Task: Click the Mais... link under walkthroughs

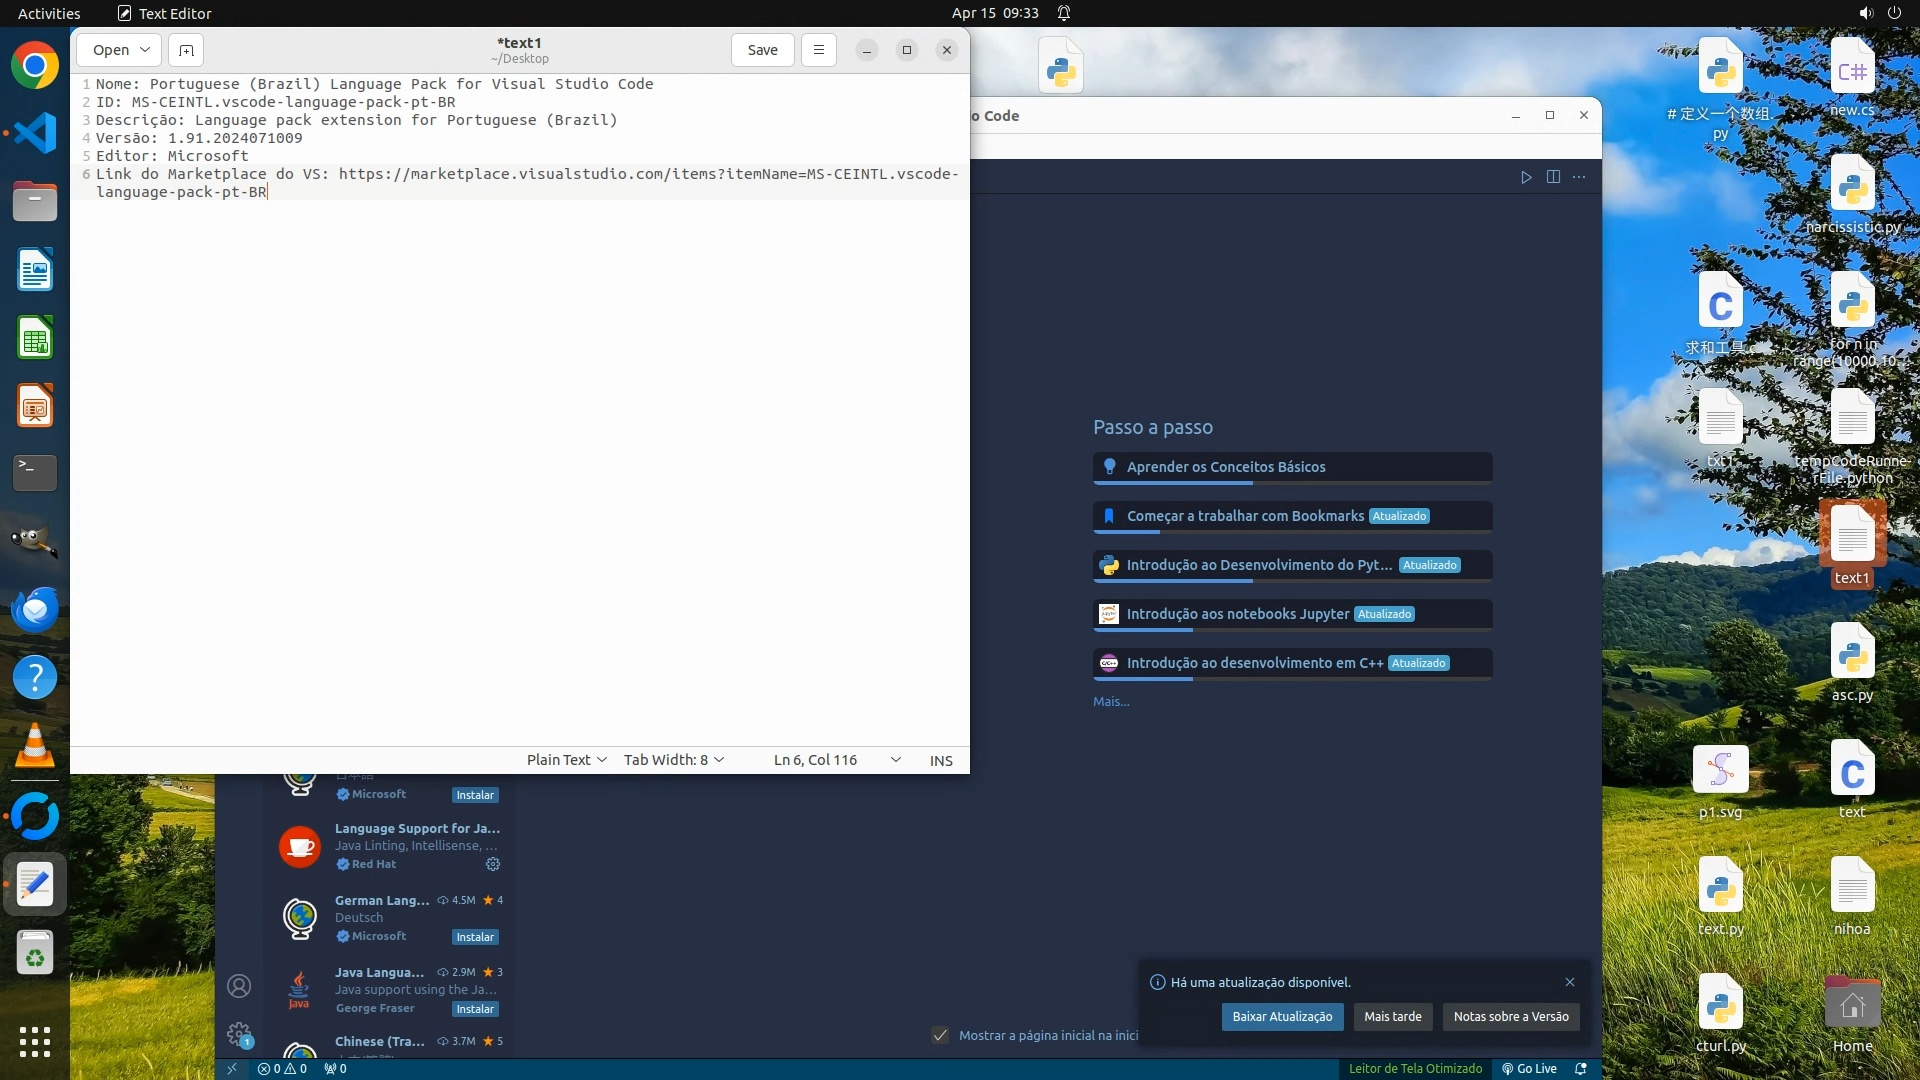Action: 1111,701
